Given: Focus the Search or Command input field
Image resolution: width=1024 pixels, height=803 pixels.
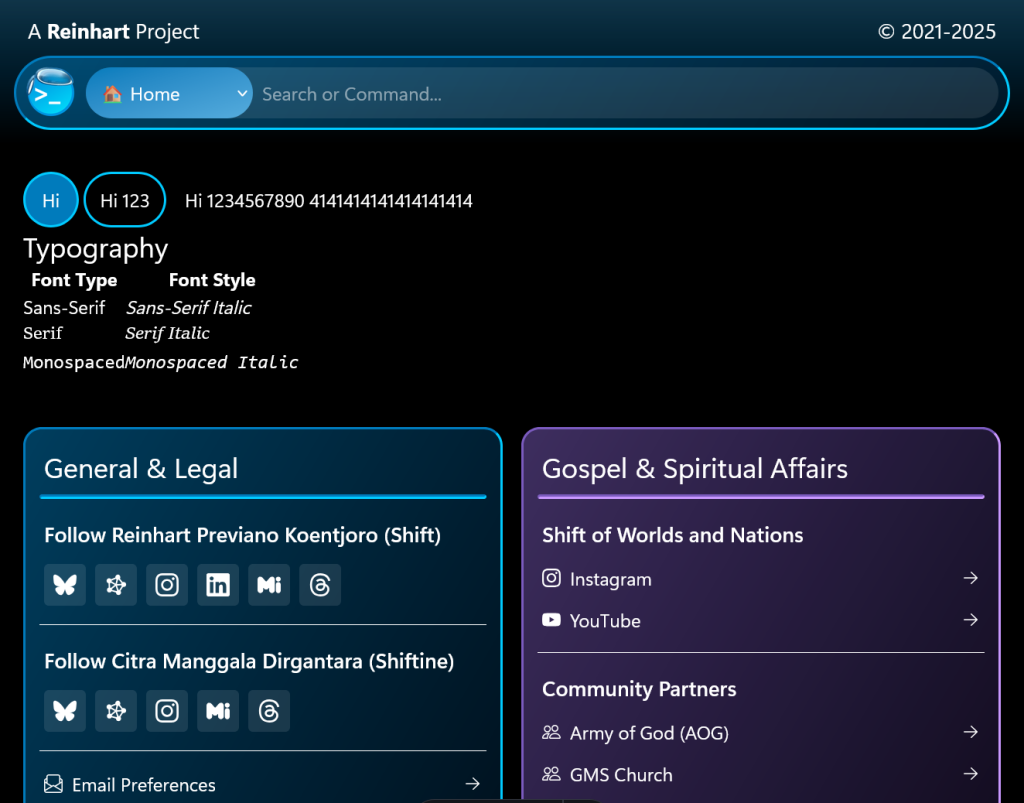Looking at the screenshot, I should tap(620, 94).
